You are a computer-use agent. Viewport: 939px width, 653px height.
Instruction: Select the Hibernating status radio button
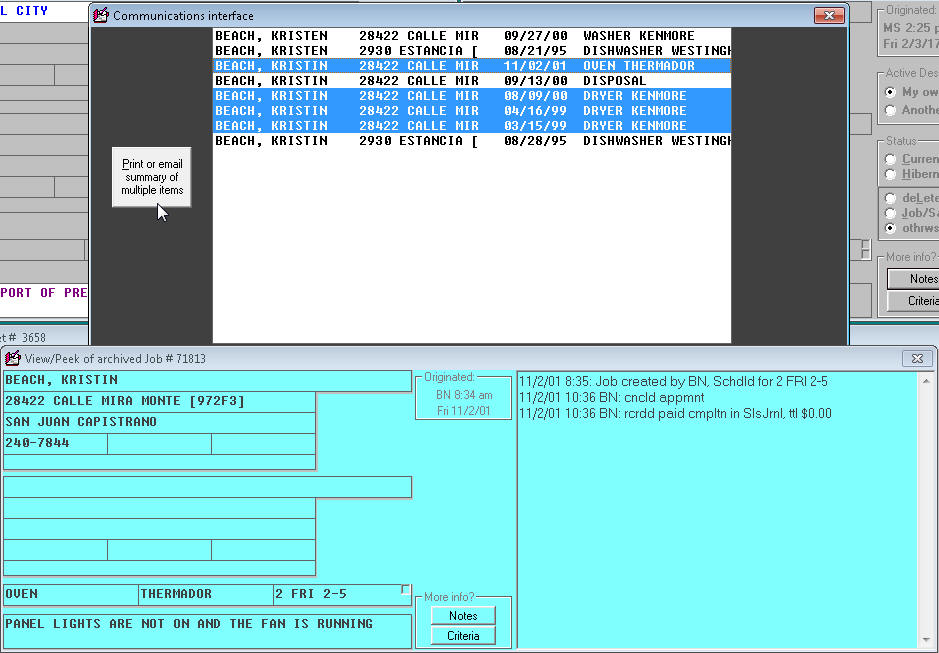click(x=891, y=174)
